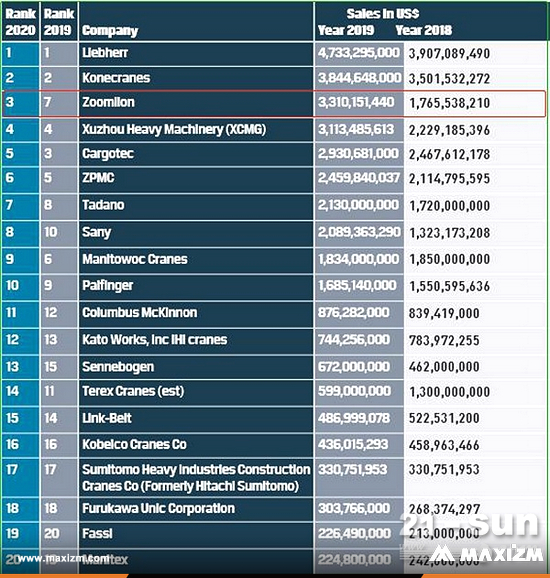Click the Rank 2019 column header
This screenshot has width=550, height=578.
(59, 22)
